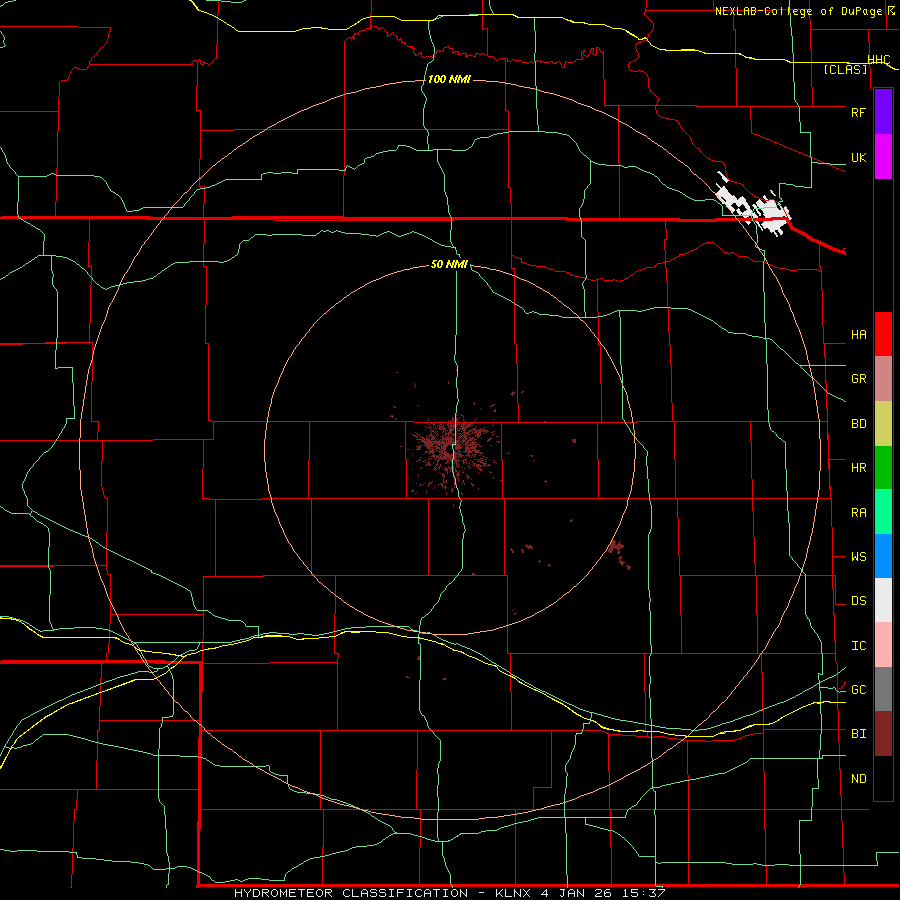Click the UK legend label
Image resolution: width=900 pixels, height=900 pixels.
point(858,157)
